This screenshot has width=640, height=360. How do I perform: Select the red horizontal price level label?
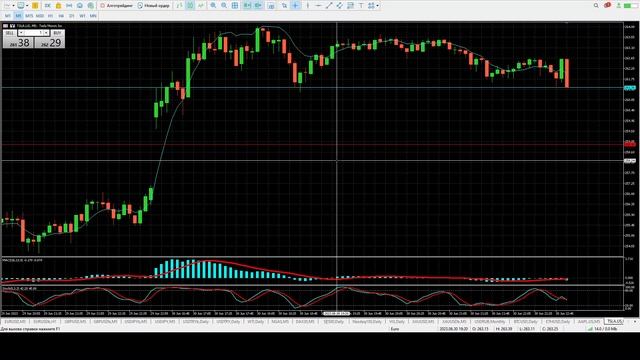point(630,144)
